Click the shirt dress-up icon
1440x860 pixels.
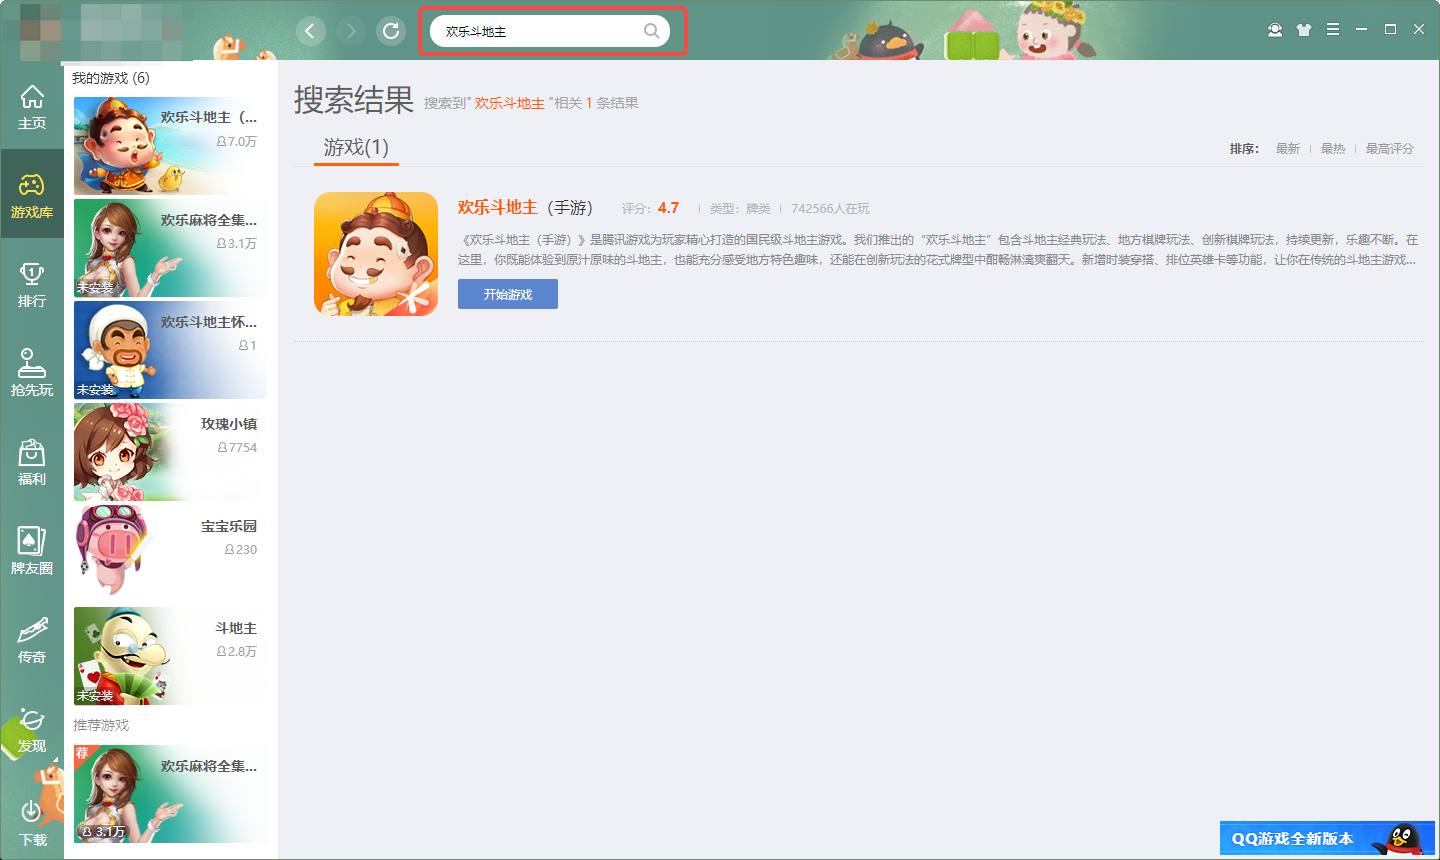click(x=1304, y=30)
